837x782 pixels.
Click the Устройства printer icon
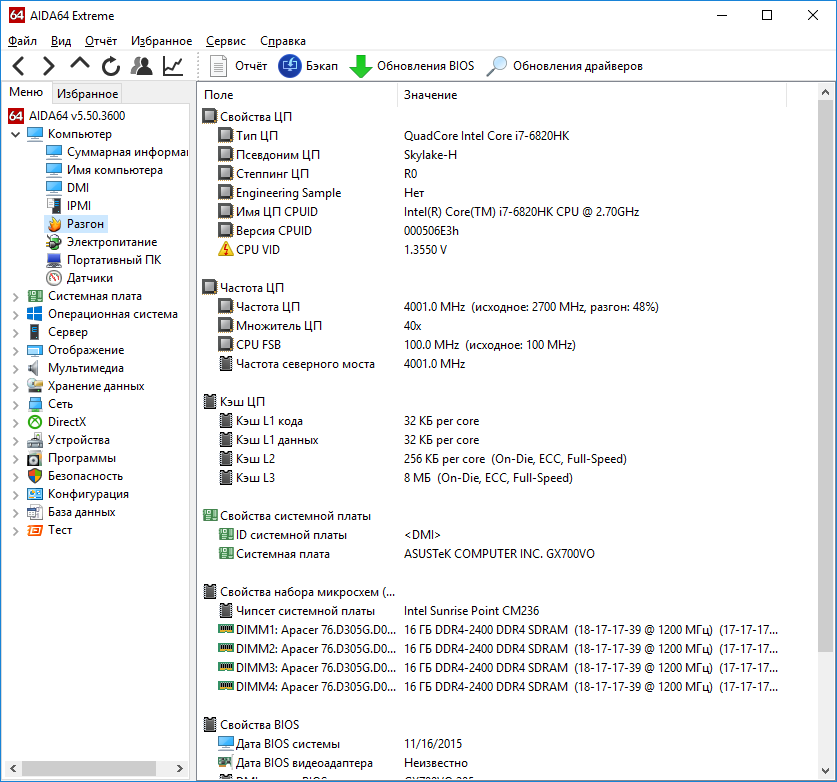(x=35, y=440)
